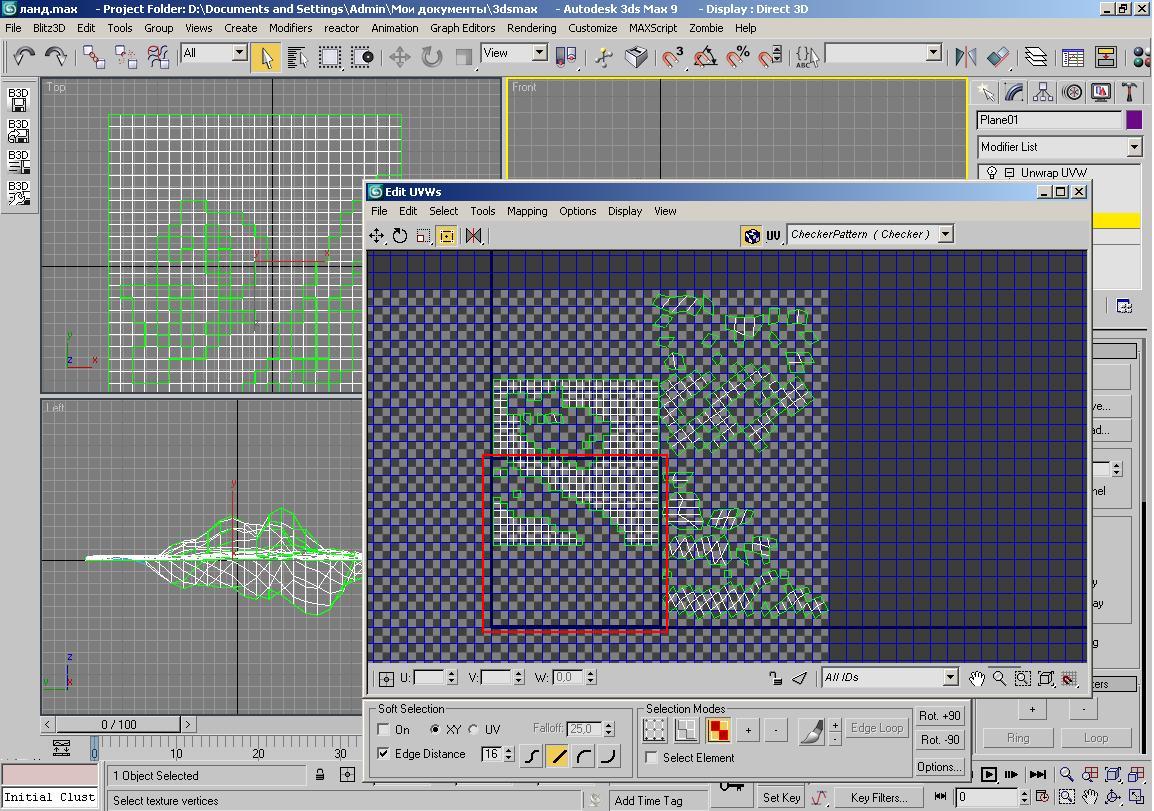The width and height of the screenshot is (1154, 811).
Task: Expand the All IDs dropdown
Action: click(x=950, y=678)
